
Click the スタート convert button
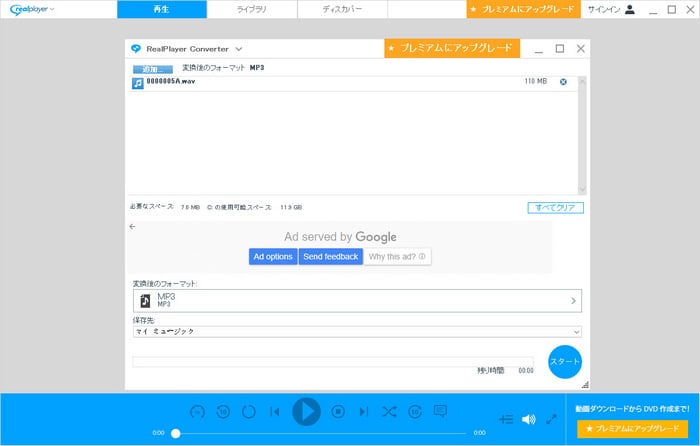565,362
